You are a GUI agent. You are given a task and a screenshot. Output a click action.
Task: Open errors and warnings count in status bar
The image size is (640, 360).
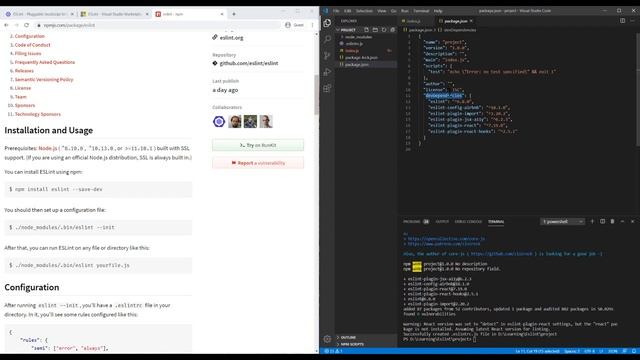coord(333,351)
